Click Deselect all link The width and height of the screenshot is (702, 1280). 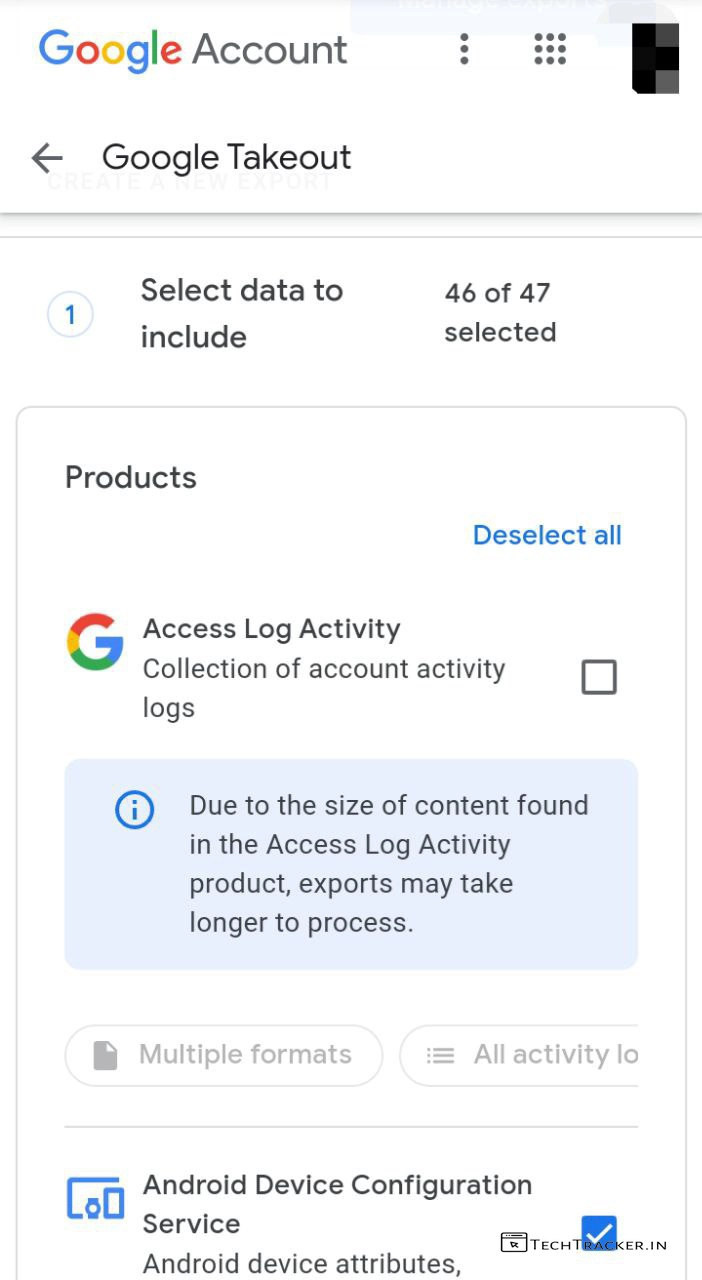(547, 535)
